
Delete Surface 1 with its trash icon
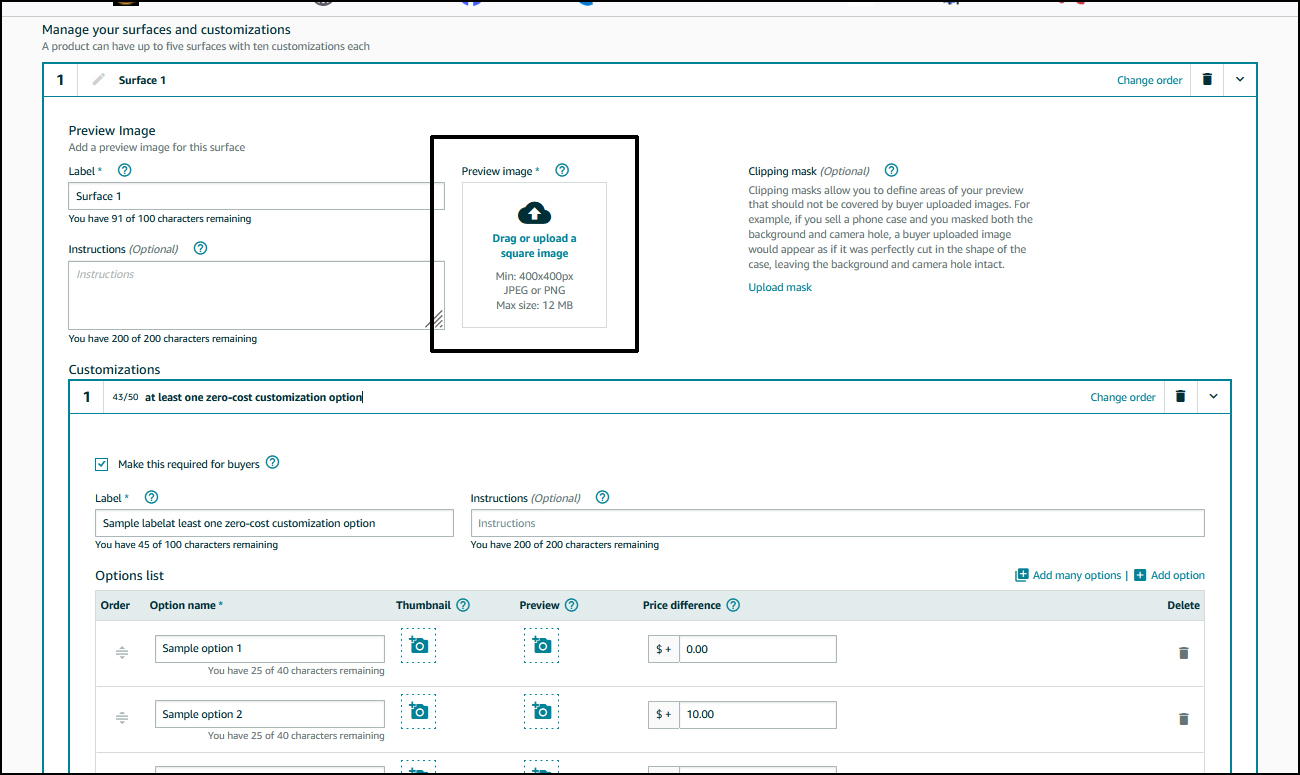pyautogui.click(x=1207, y=80)
